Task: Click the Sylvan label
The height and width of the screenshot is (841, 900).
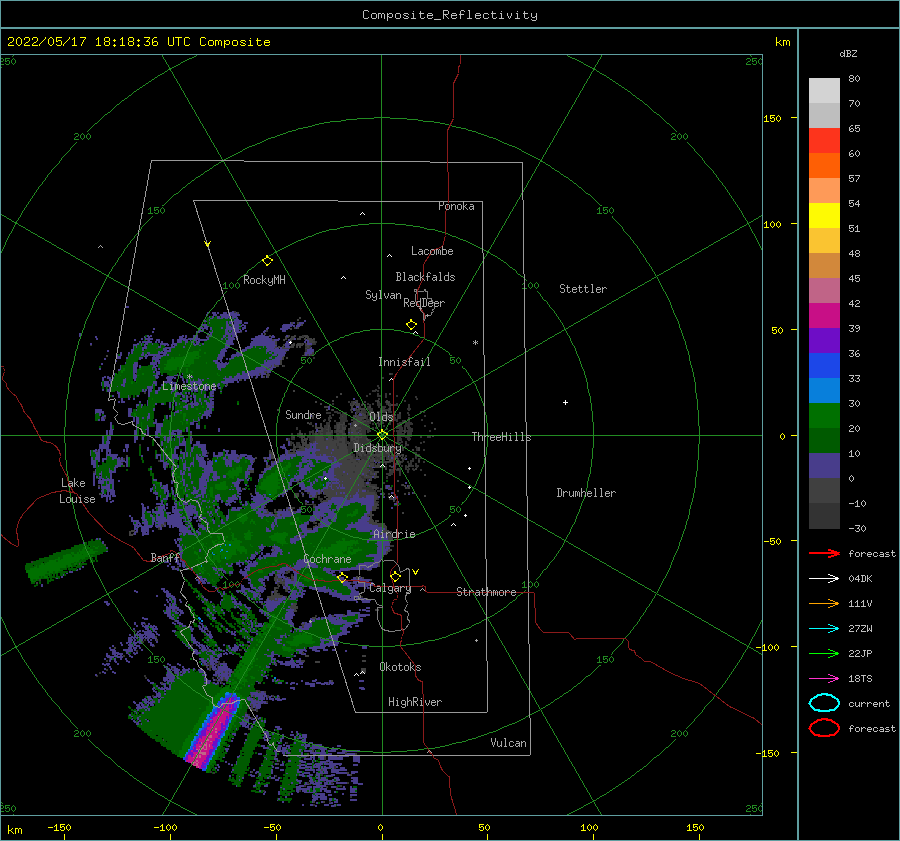Action: pos(383,295)
